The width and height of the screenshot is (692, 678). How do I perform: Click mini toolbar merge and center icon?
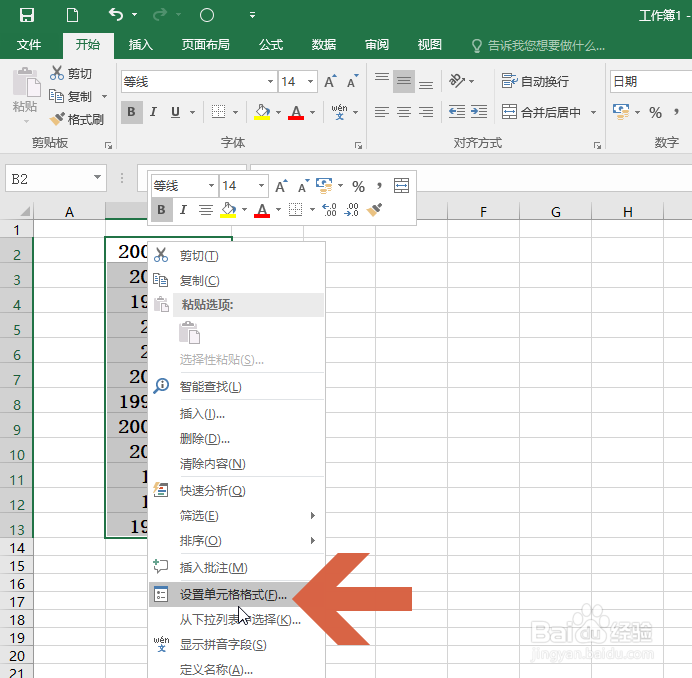pos(401,185)
